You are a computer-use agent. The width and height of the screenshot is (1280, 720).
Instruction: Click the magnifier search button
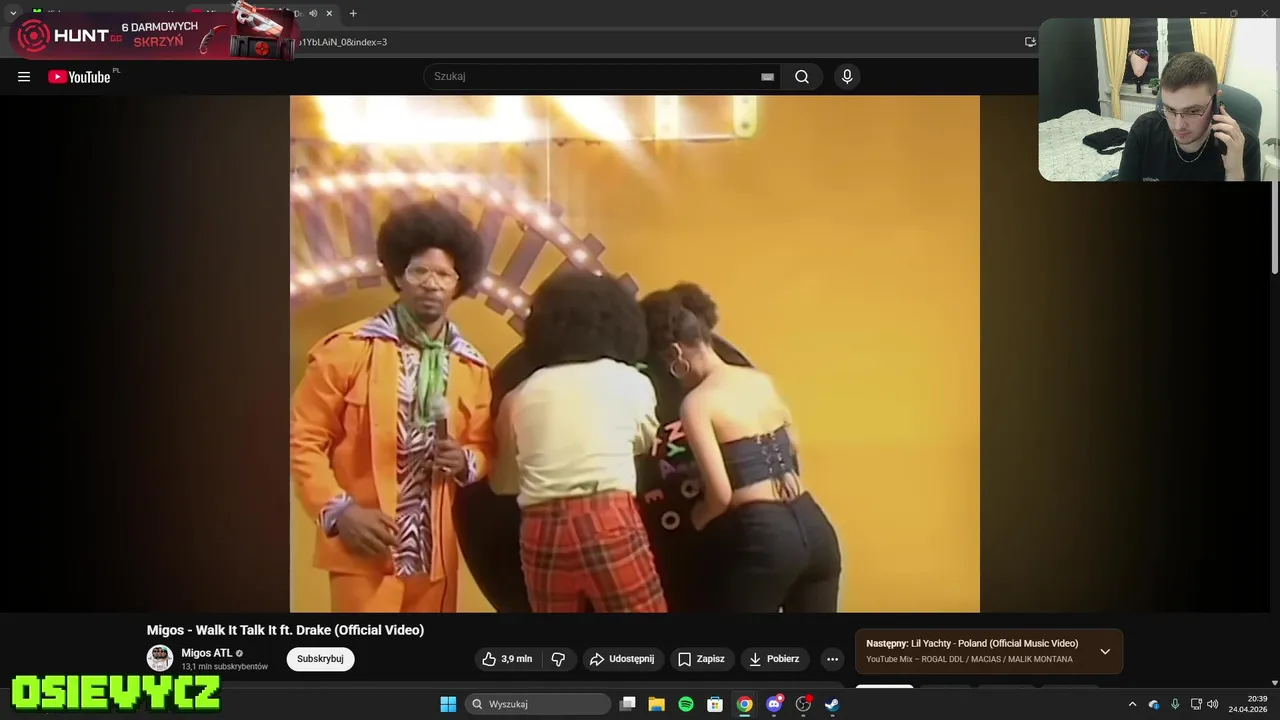coord(802,77)
